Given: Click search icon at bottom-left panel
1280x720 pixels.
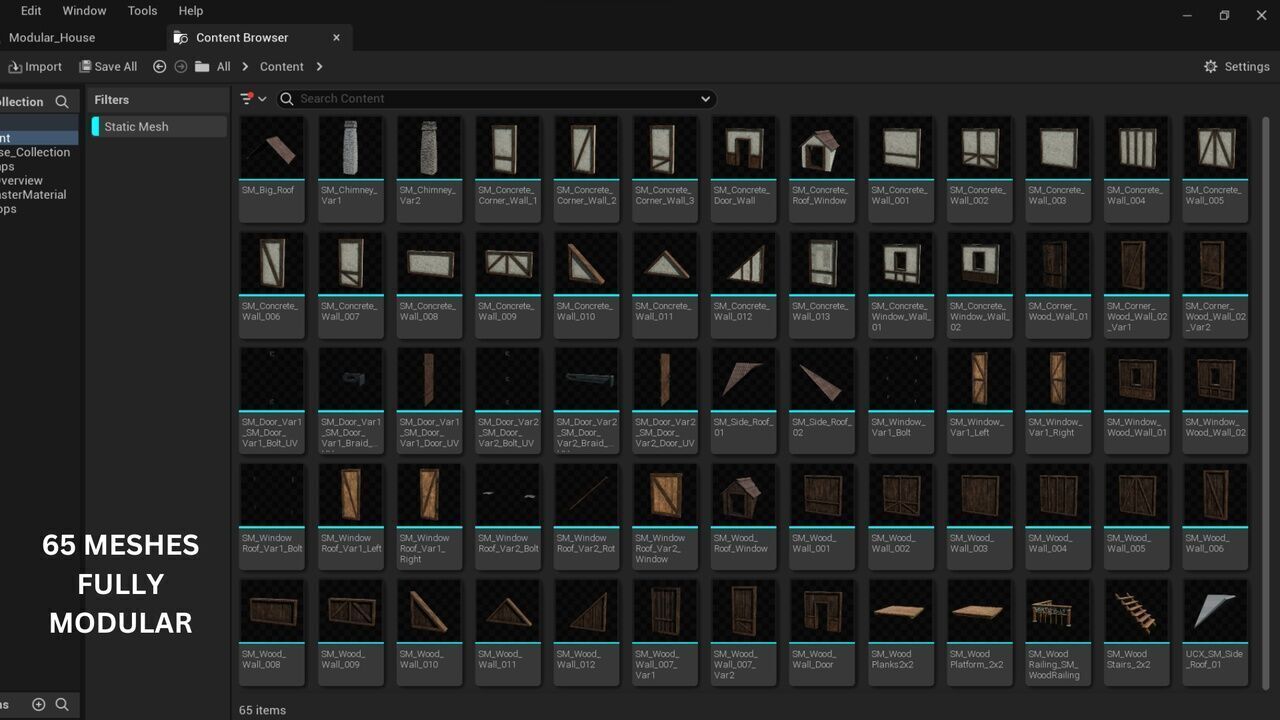Looking at the screenshot, I should point(62,705).
